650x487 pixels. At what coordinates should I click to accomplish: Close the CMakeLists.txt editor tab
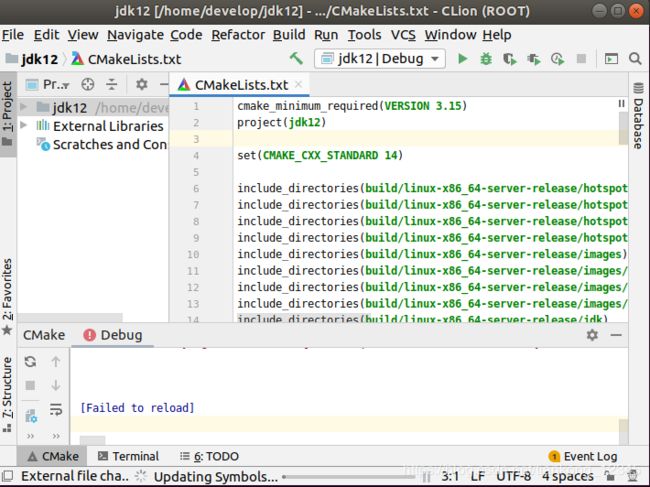click(x=298, y=85)
